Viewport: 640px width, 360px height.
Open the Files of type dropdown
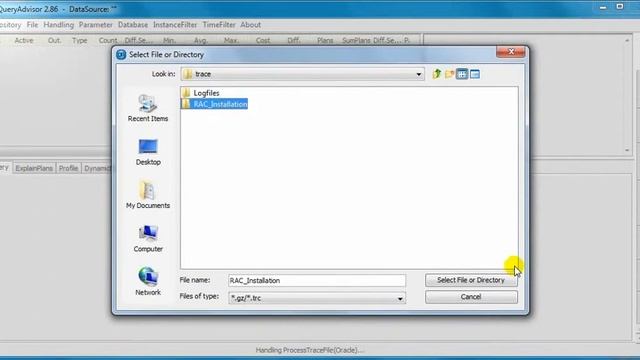pos(400,298)
